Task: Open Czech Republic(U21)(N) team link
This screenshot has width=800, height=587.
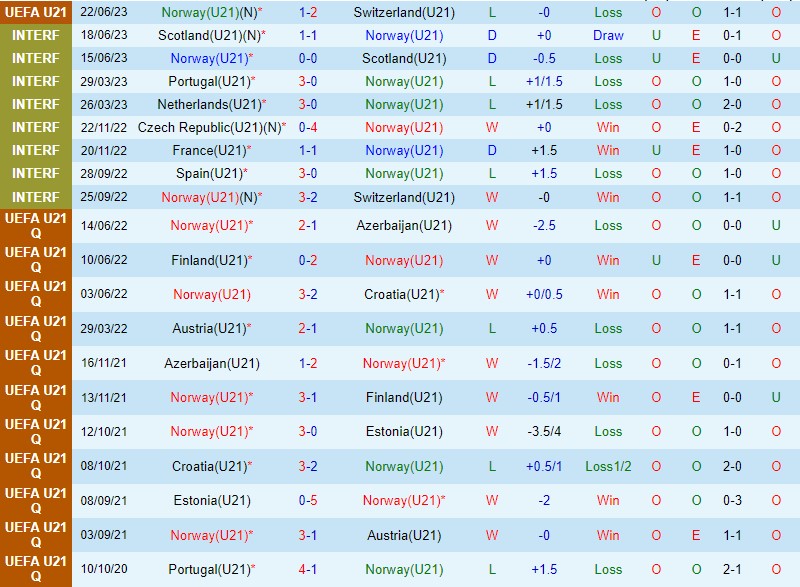Action: pos(212,127)
